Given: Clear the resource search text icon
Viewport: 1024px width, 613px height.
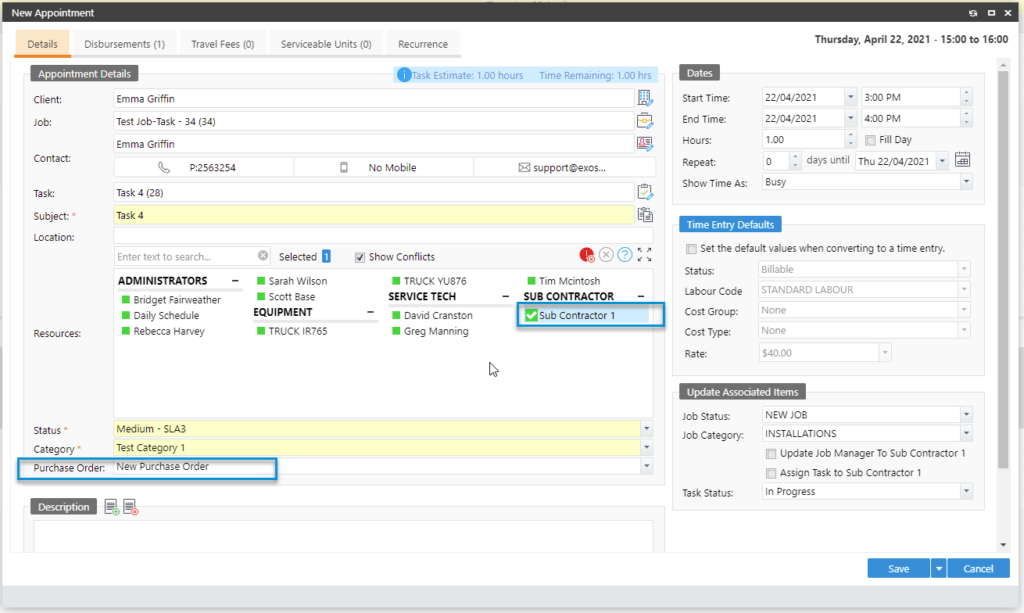Looking at the screenshot, I should (263, 256).
